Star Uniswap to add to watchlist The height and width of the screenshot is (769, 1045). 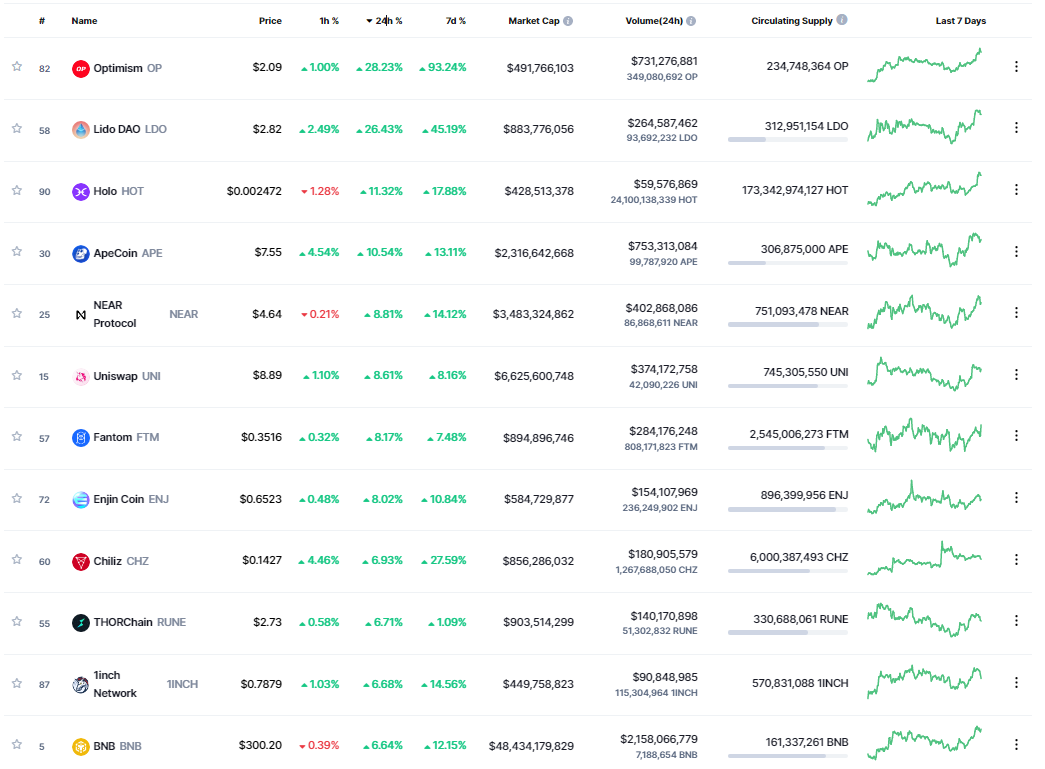point(17,375)
